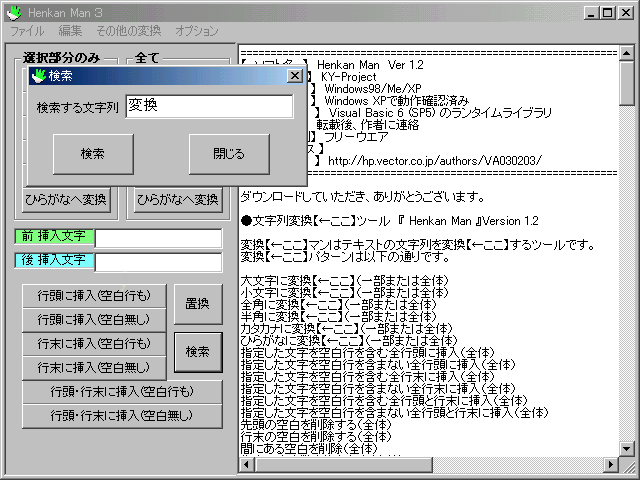This screenshot has height=480, width=640.
Task: Click the 検索 button in the search dialog
Action: coord(93,154)
